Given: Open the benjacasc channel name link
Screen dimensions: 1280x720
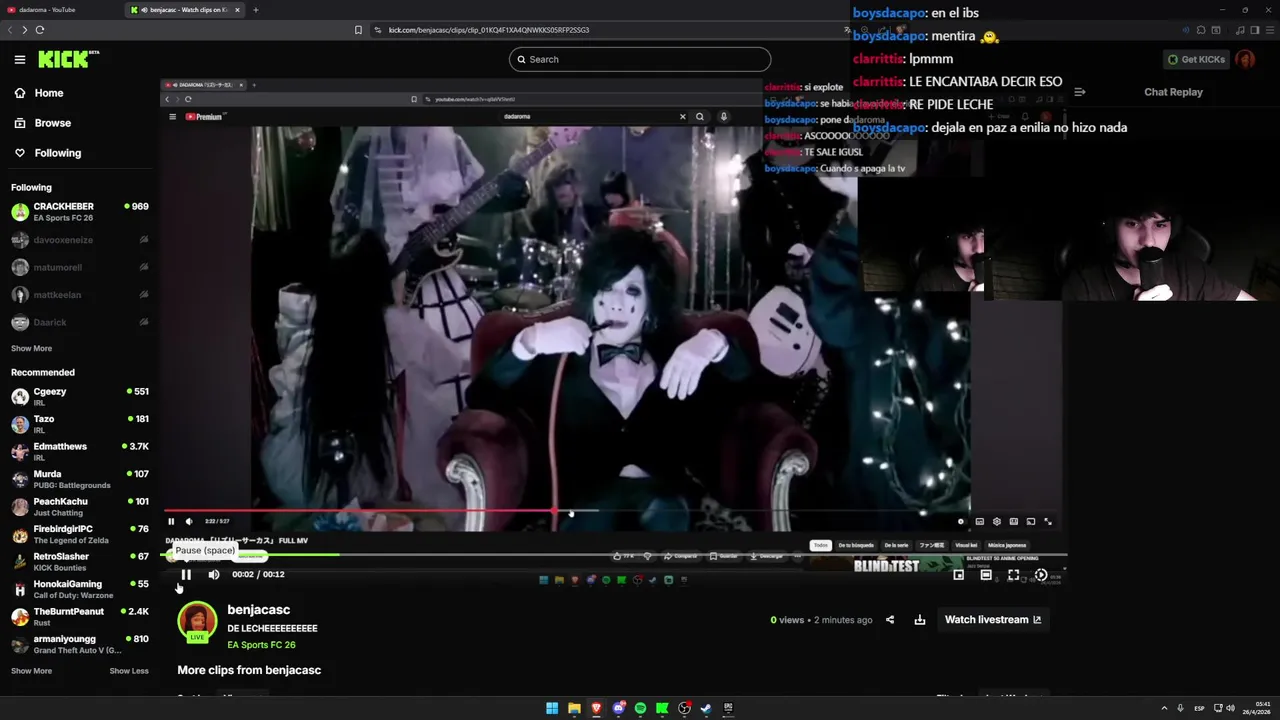Looking at the screenshot, I should (258, 610).
